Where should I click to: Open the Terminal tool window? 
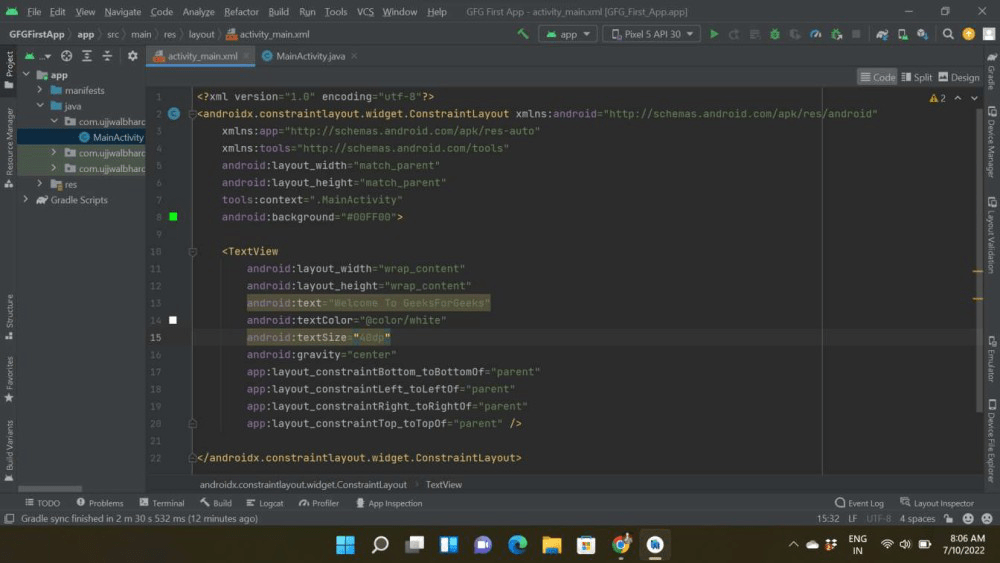(162, 503)
